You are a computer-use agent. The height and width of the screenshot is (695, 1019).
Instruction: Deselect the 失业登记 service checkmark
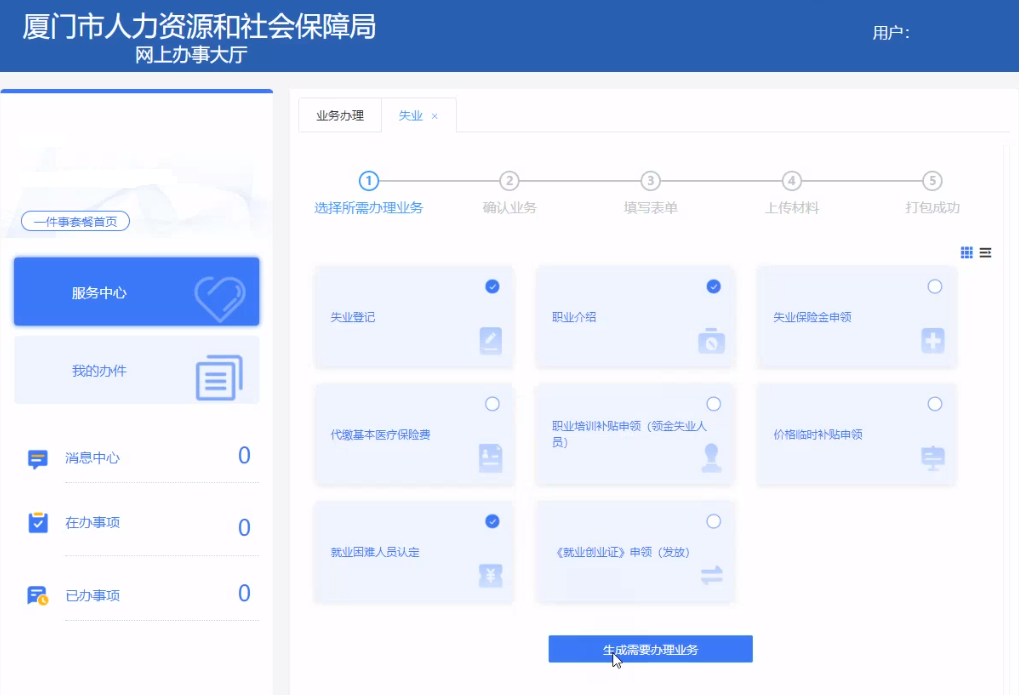pyautogui.click(x=491, y=286)
